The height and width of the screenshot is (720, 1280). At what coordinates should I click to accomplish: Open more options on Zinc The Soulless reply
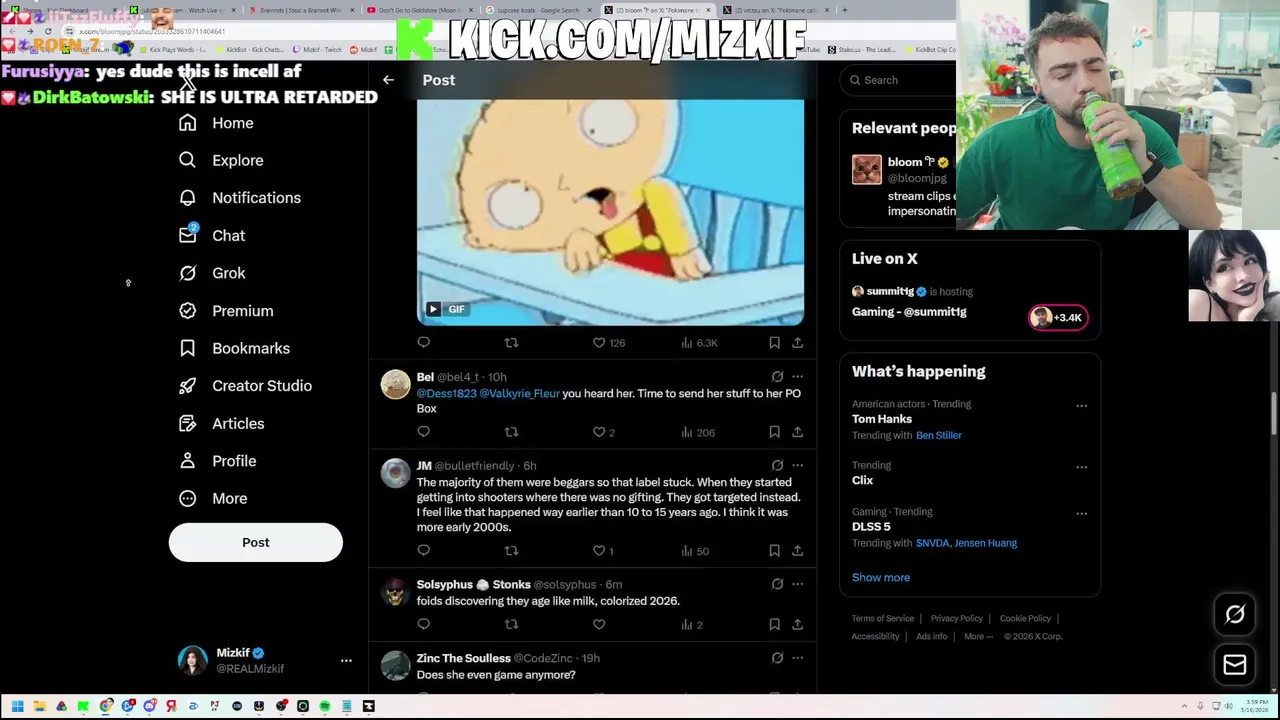pos(797,658)
